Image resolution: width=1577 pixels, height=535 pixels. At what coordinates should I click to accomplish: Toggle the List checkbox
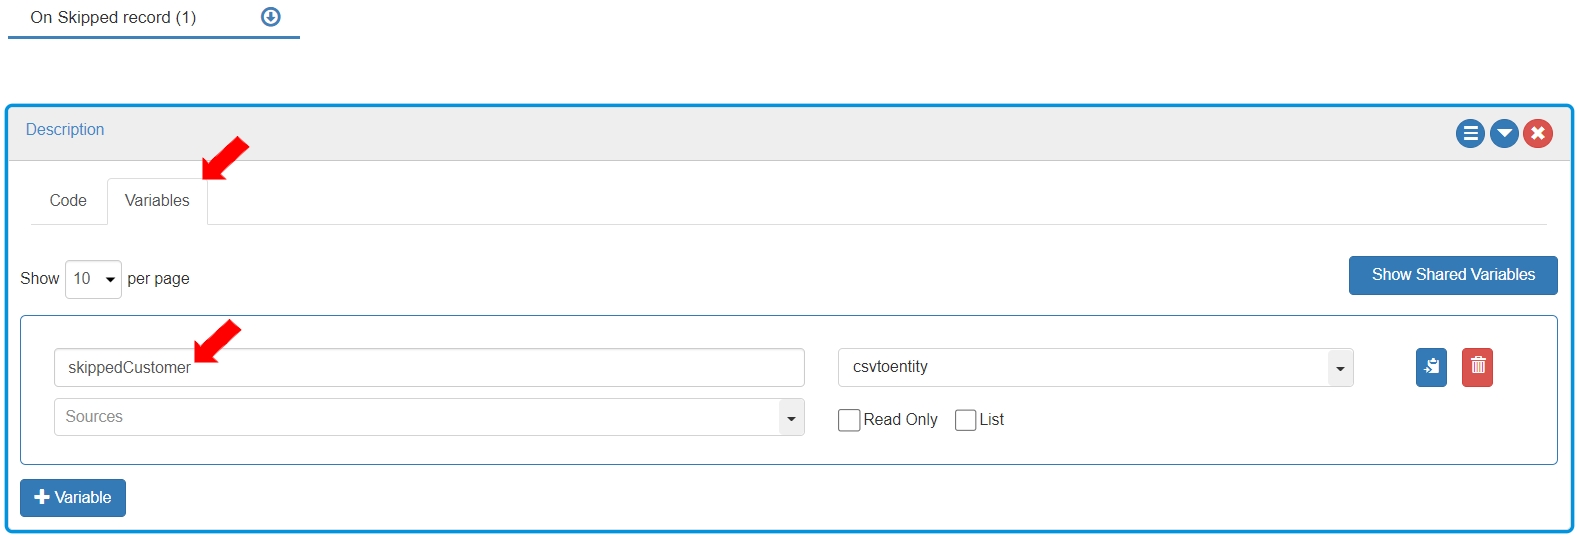(965, 420)
